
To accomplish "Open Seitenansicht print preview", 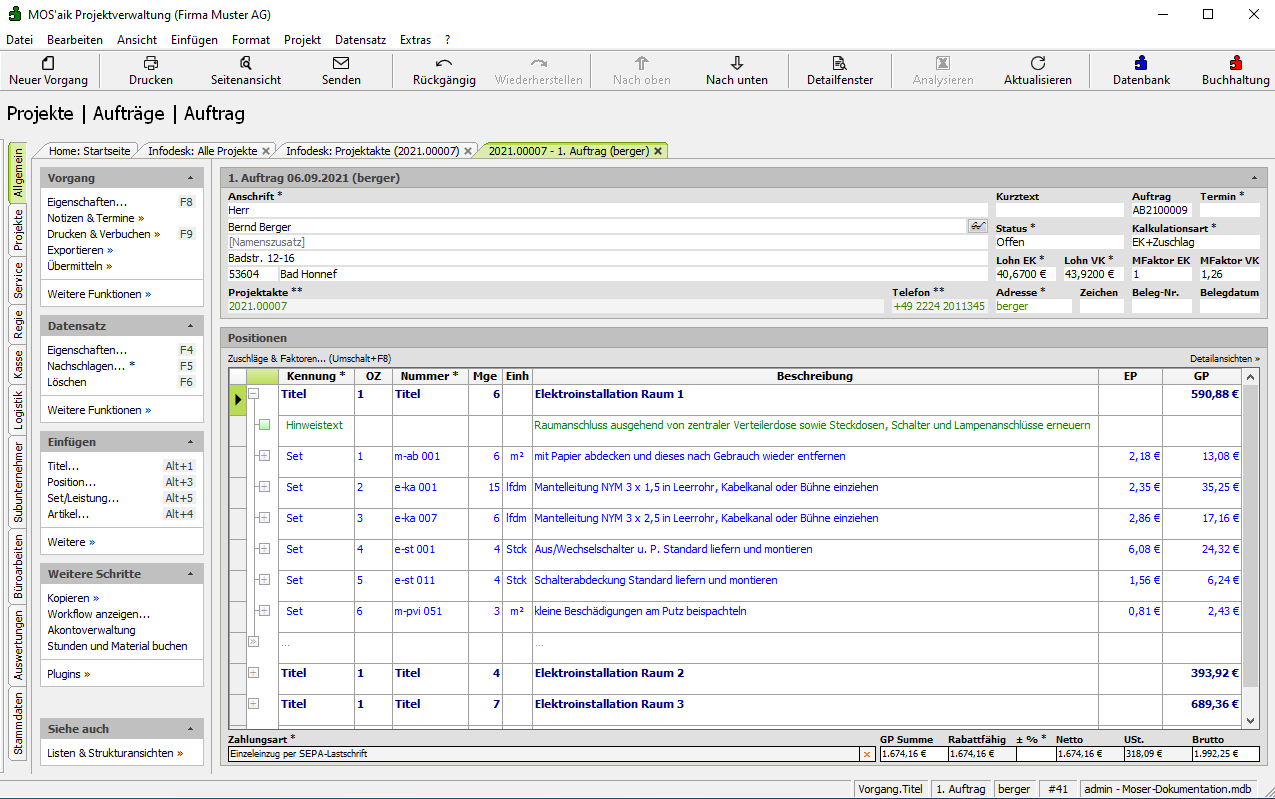I will click(246, 63).
